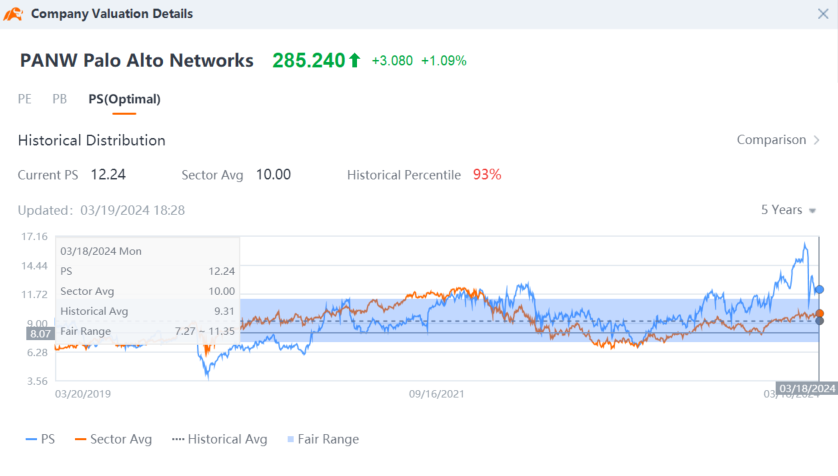Click the 93% Historical Percentile value
Screen dimensions: 838x476
click(x=487, y=175)
